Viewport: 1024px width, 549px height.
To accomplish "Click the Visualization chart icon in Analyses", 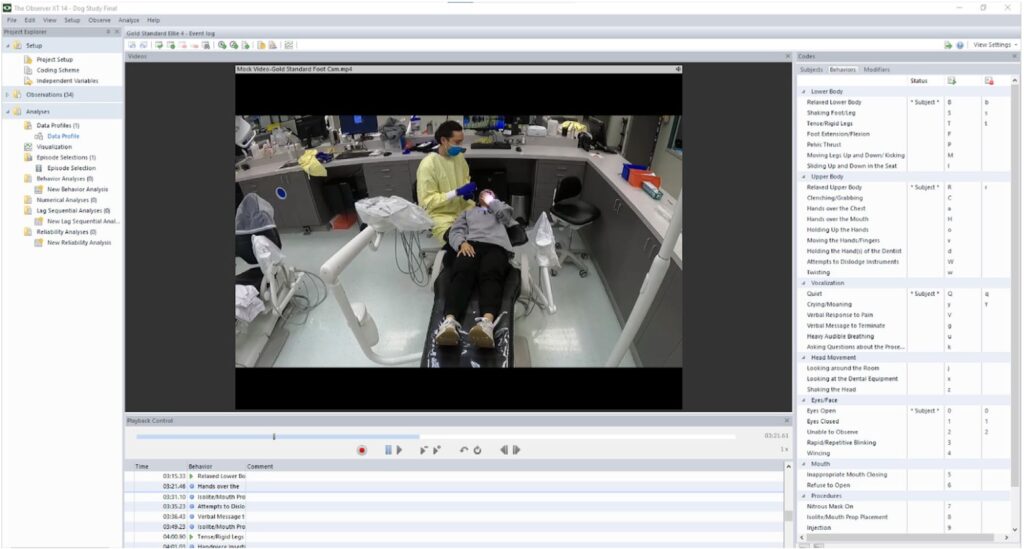I will tap(28, 146).
